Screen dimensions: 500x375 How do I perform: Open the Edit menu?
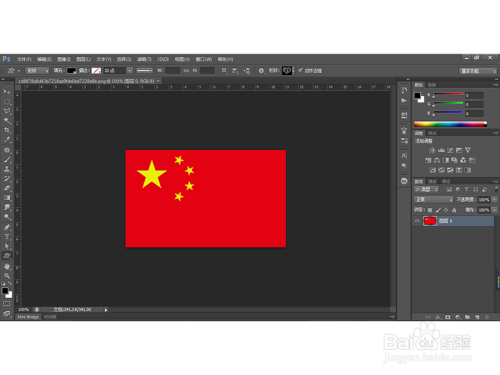tap(44, 59)
